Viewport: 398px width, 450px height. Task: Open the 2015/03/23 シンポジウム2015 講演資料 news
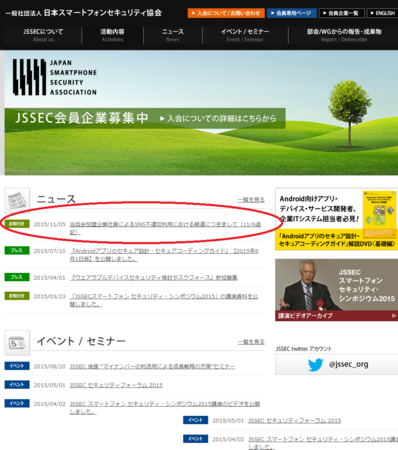[164, 300]
